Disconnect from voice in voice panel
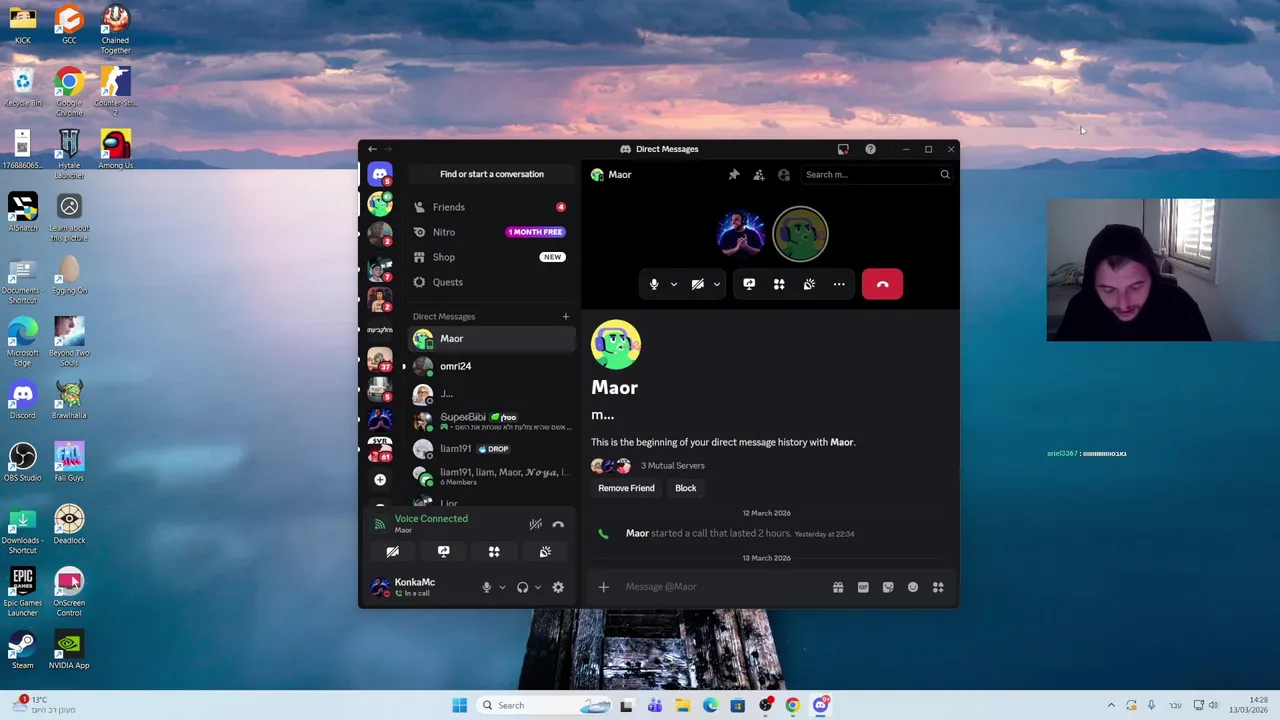 (x=558, y=524)
